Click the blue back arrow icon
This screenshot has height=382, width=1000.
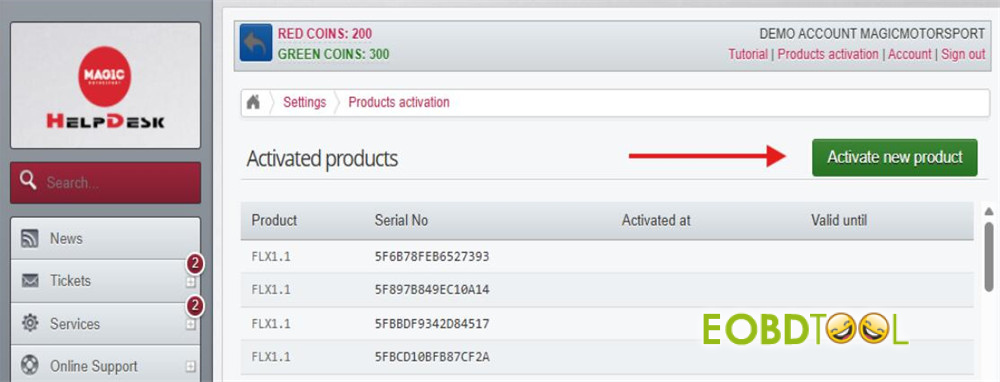pyautogui.click(x=256, y=43)
